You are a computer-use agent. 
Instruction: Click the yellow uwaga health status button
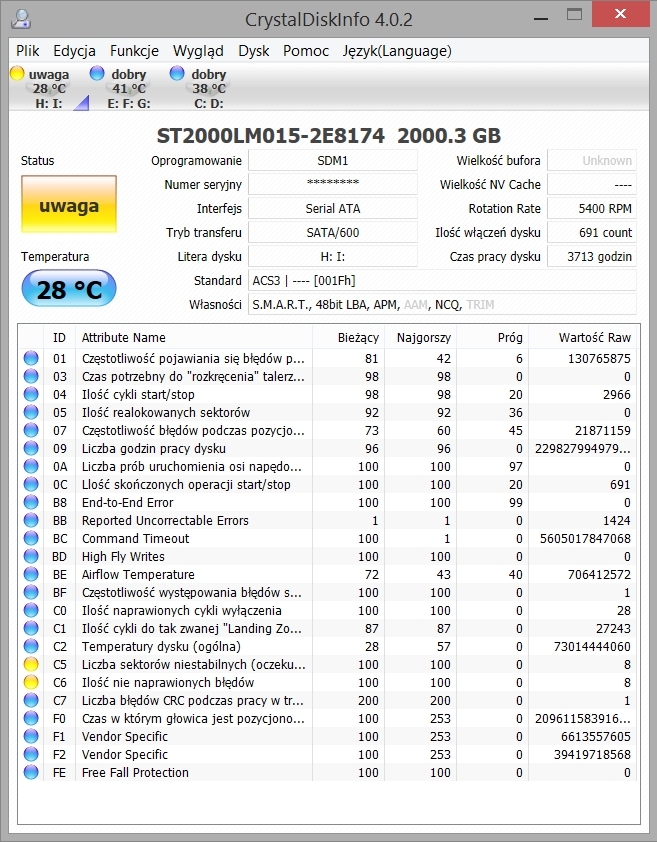coord(69,204)
